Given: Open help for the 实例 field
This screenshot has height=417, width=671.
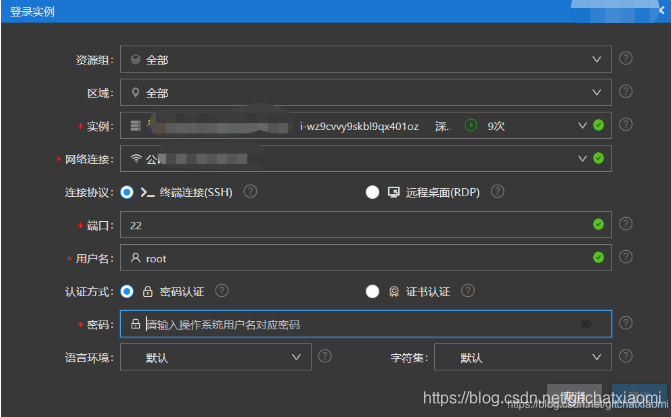Looking at the screenshot, I should [x=626, y=125].
